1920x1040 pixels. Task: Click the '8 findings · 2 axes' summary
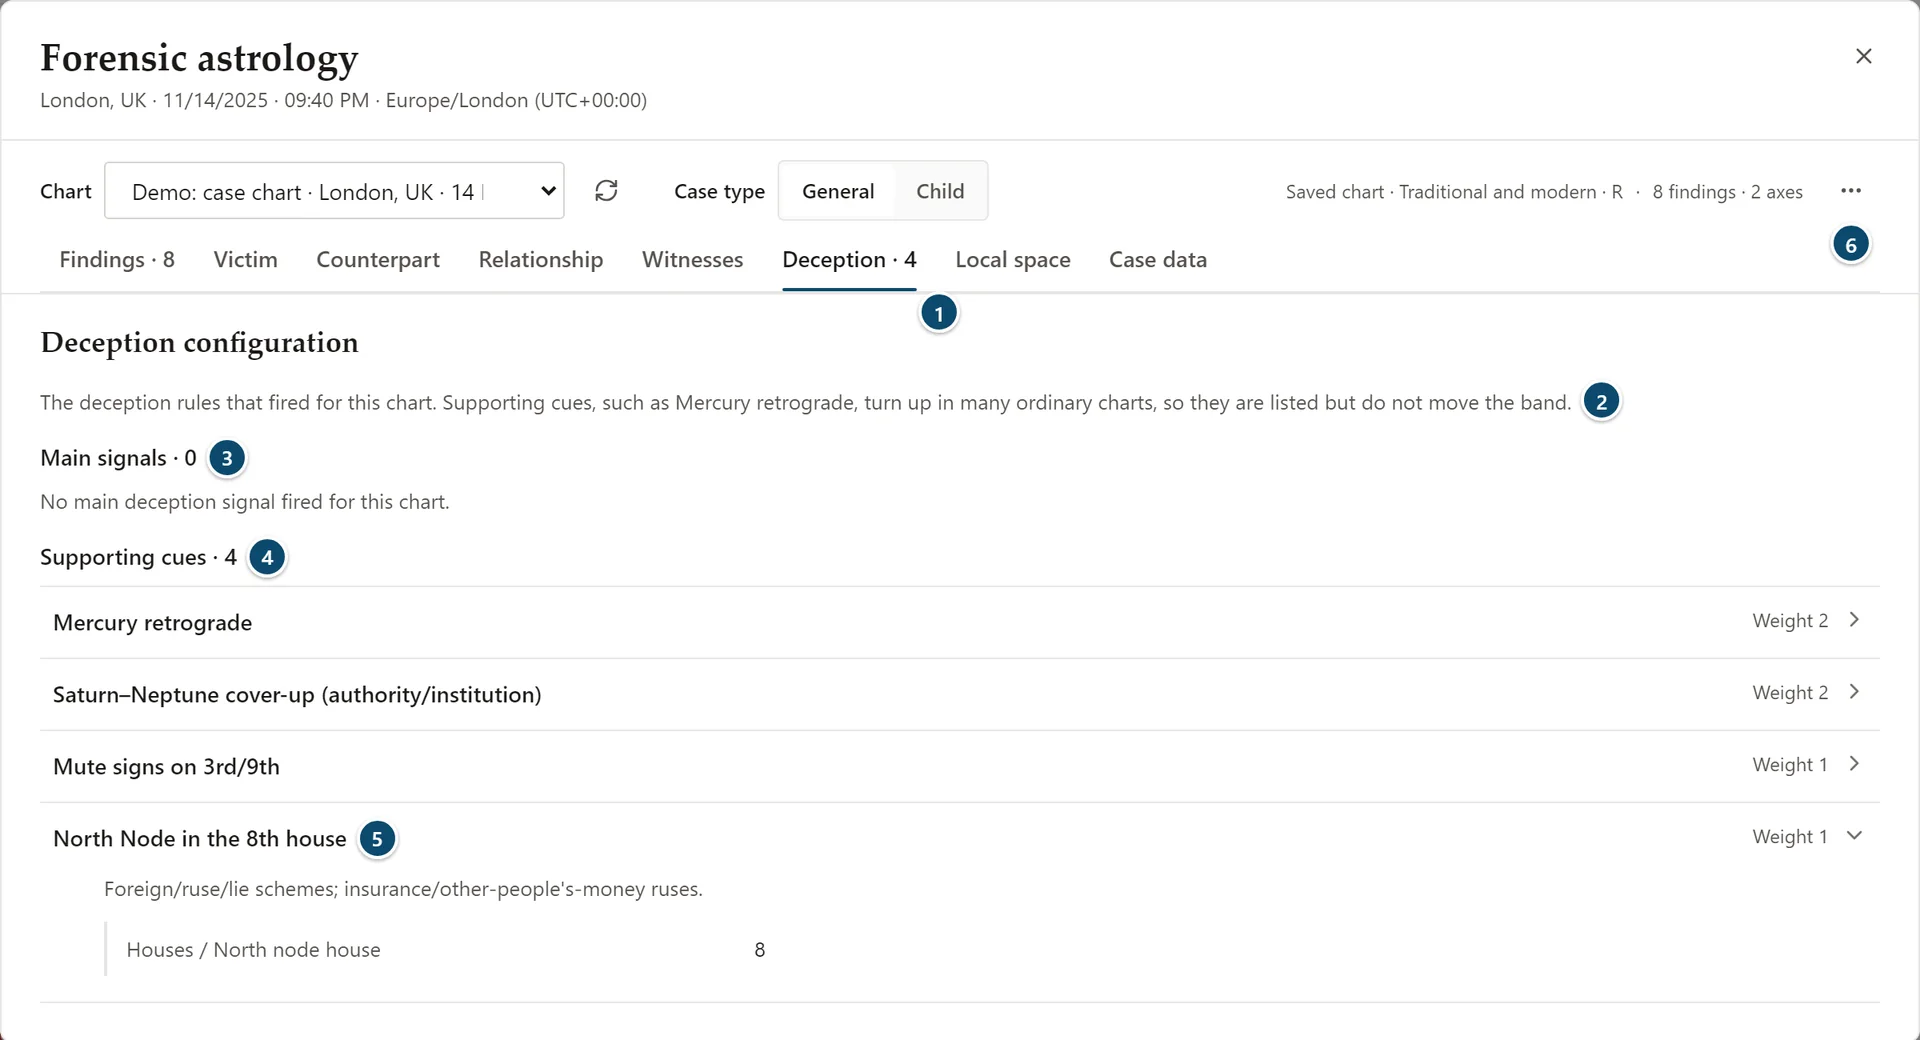[x=1727, y=192]
